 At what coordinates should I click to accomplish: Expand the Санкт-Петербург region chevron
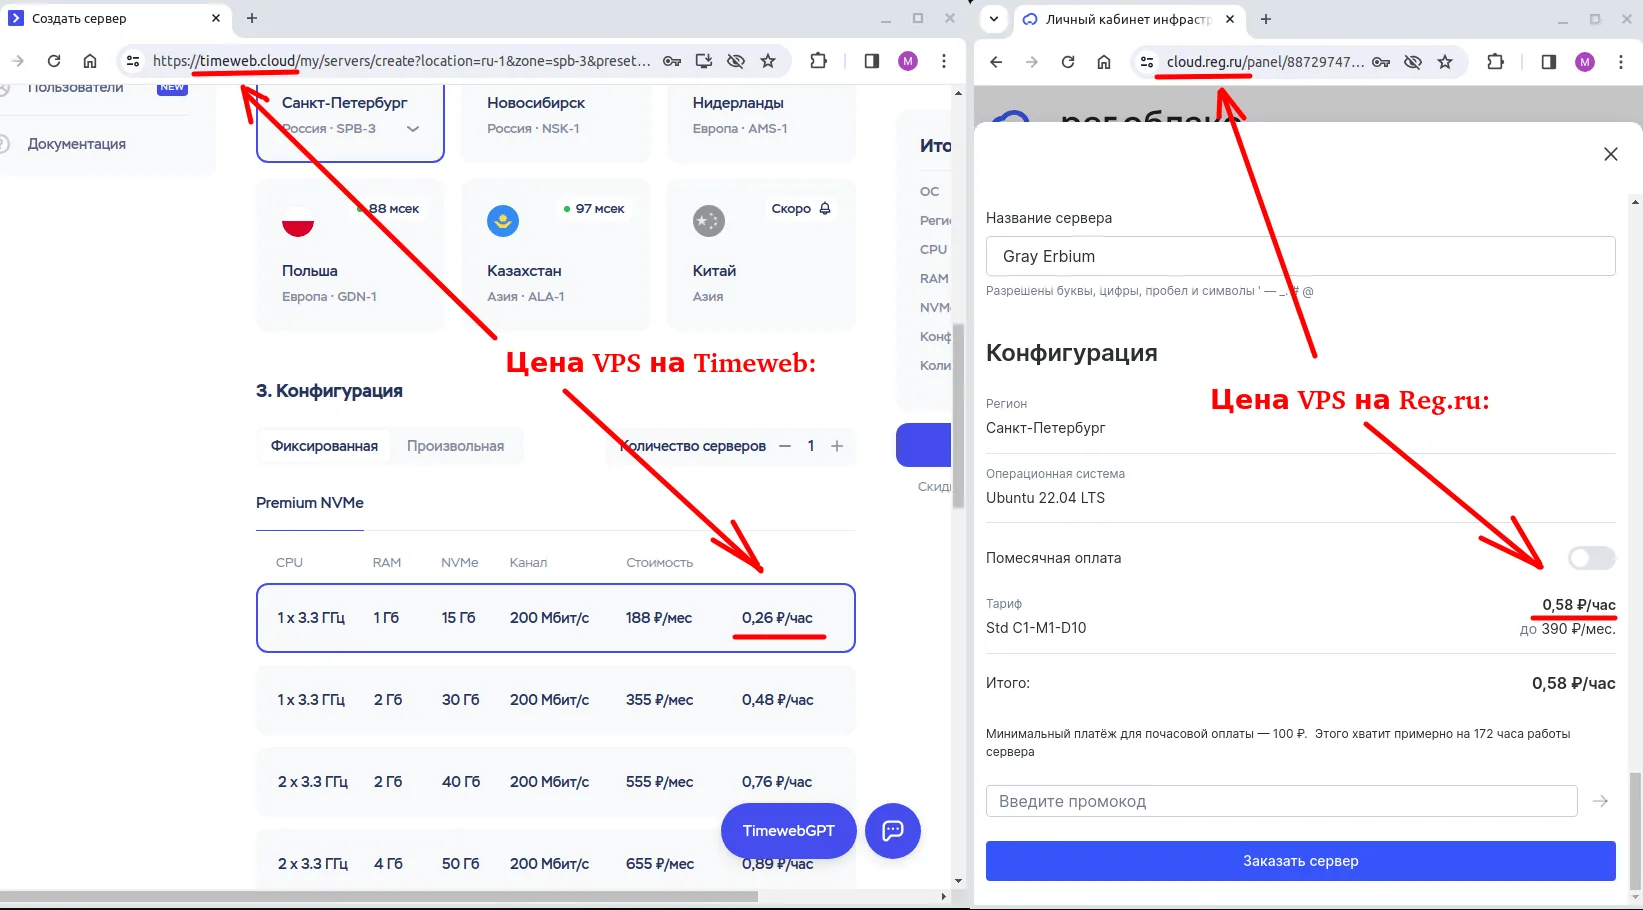pos(413,129)
